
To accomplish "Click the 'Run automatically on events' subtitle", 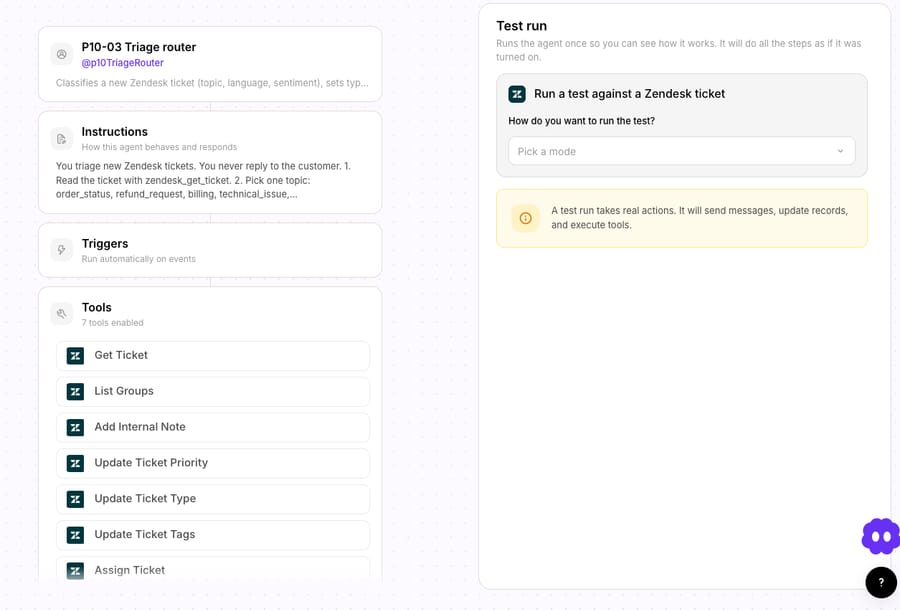I will pyautogui.click(x=138, y=259).
